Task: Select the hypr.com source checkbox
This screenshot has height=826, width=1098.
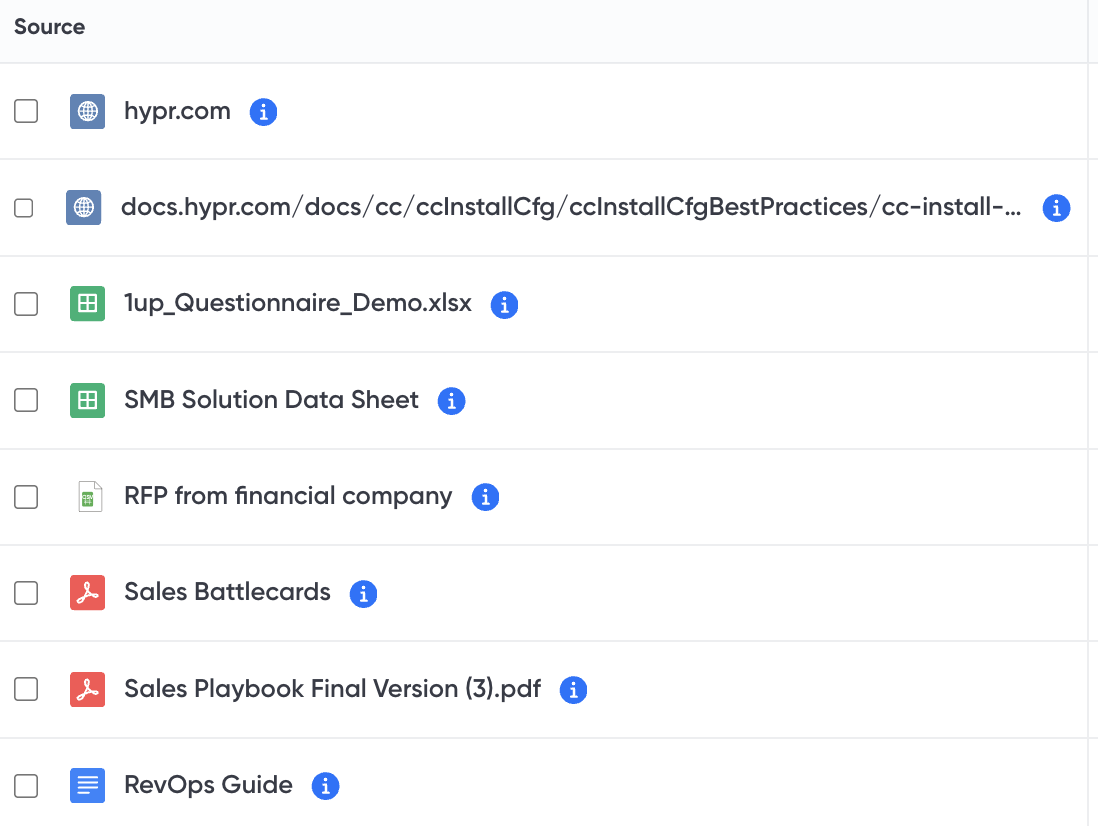Action: (x=26, y=111)
